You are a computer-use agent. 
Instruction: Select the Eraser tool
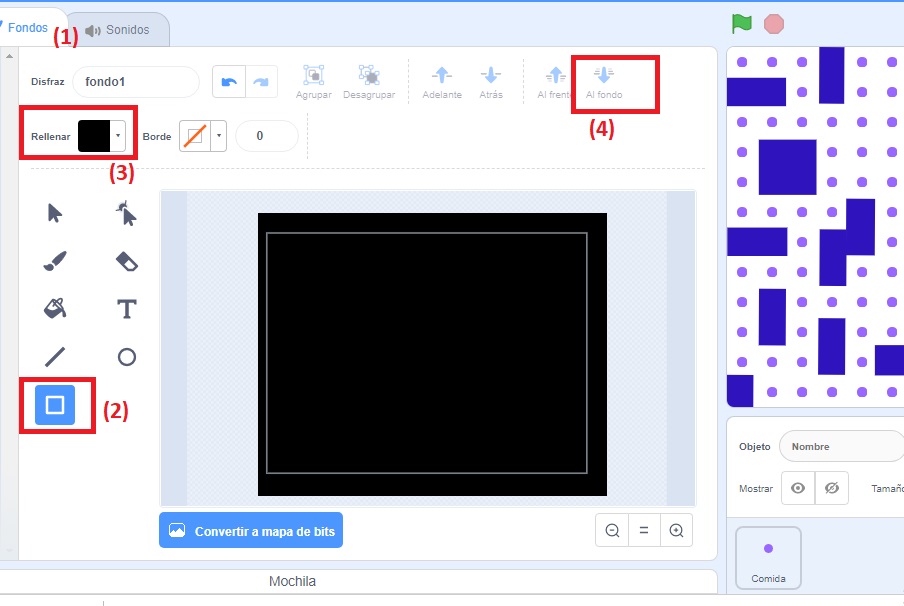coord(126,261)
